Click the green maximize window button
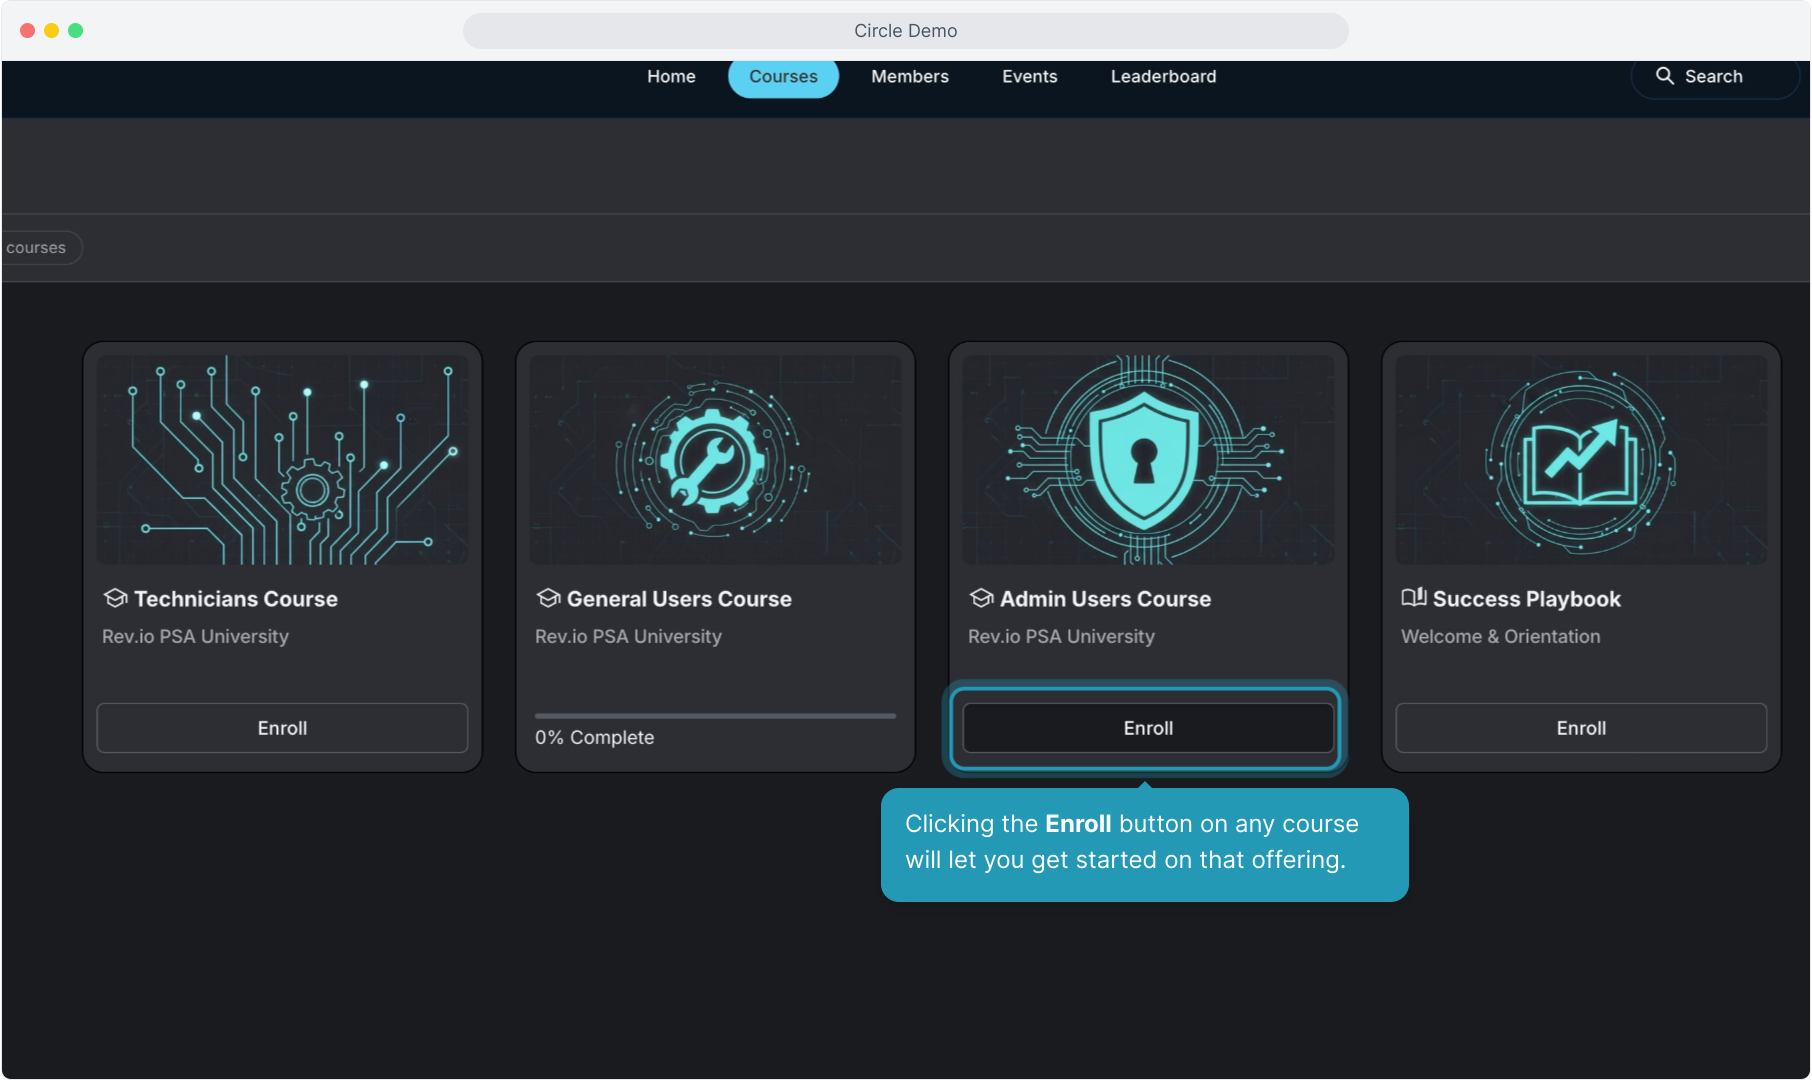1812x1080 pixels. coord(75,31)
